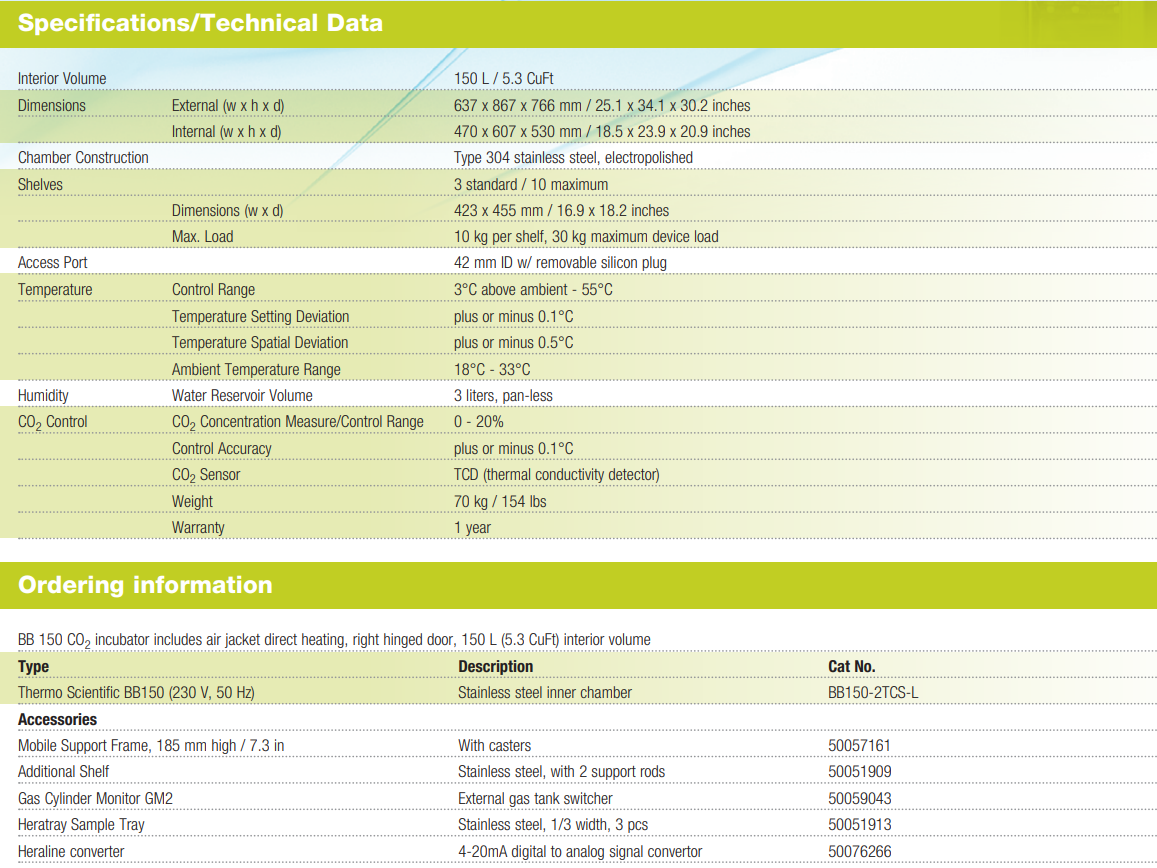
Task: Select 'Type 304 stainless steel, electropolished' text
Action: click(x=573, y=157)
